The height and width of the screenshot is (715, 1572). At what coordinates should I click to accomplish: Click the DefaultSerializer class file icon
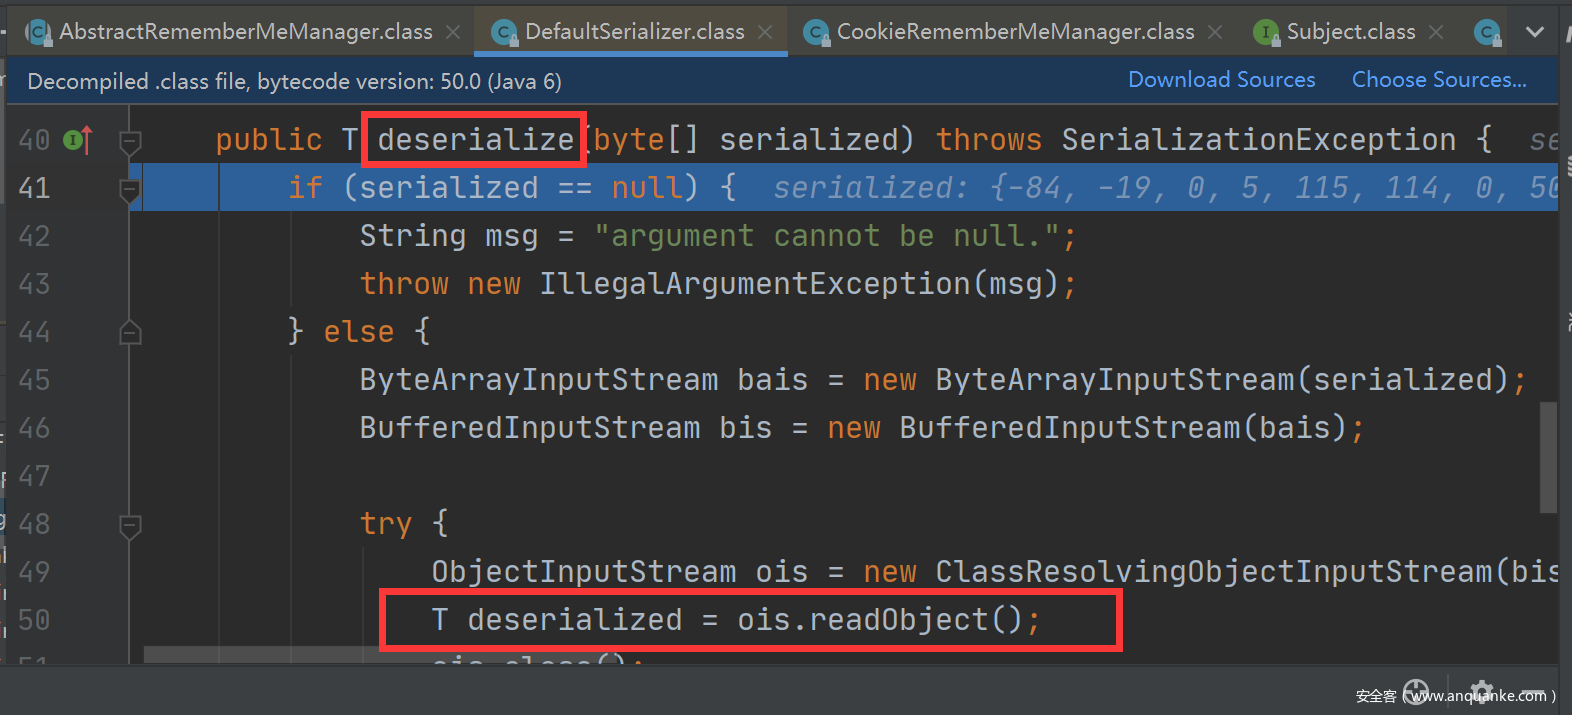coord(505,33)
